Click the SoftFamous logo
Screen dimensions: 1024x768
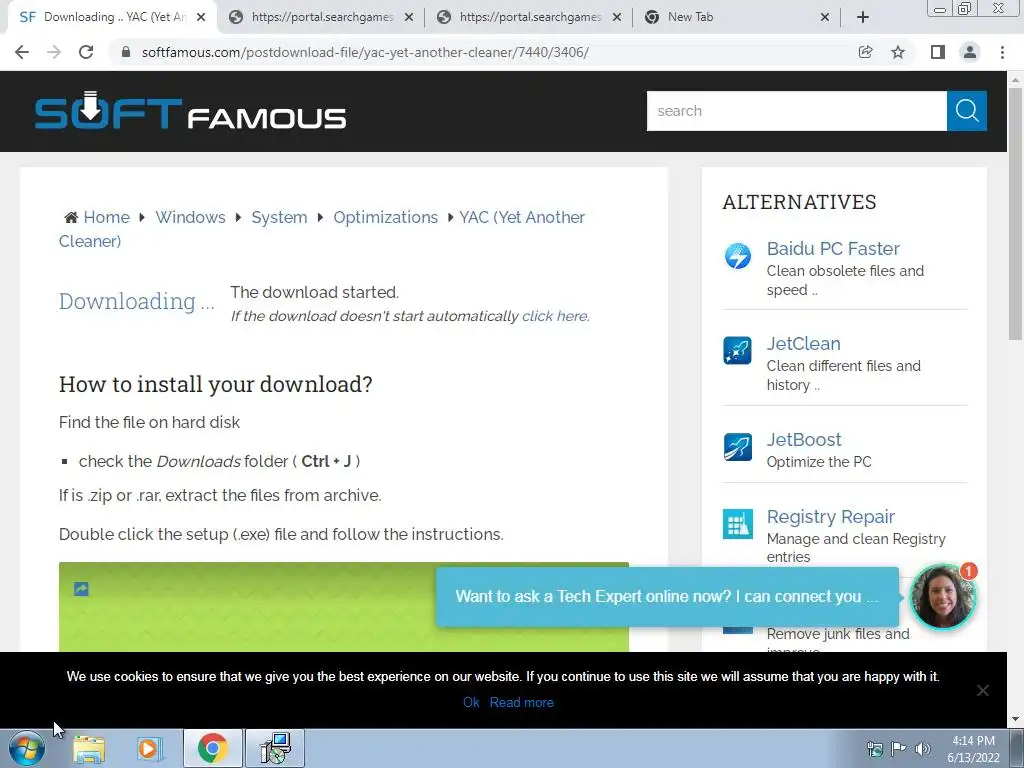[190, 110]
